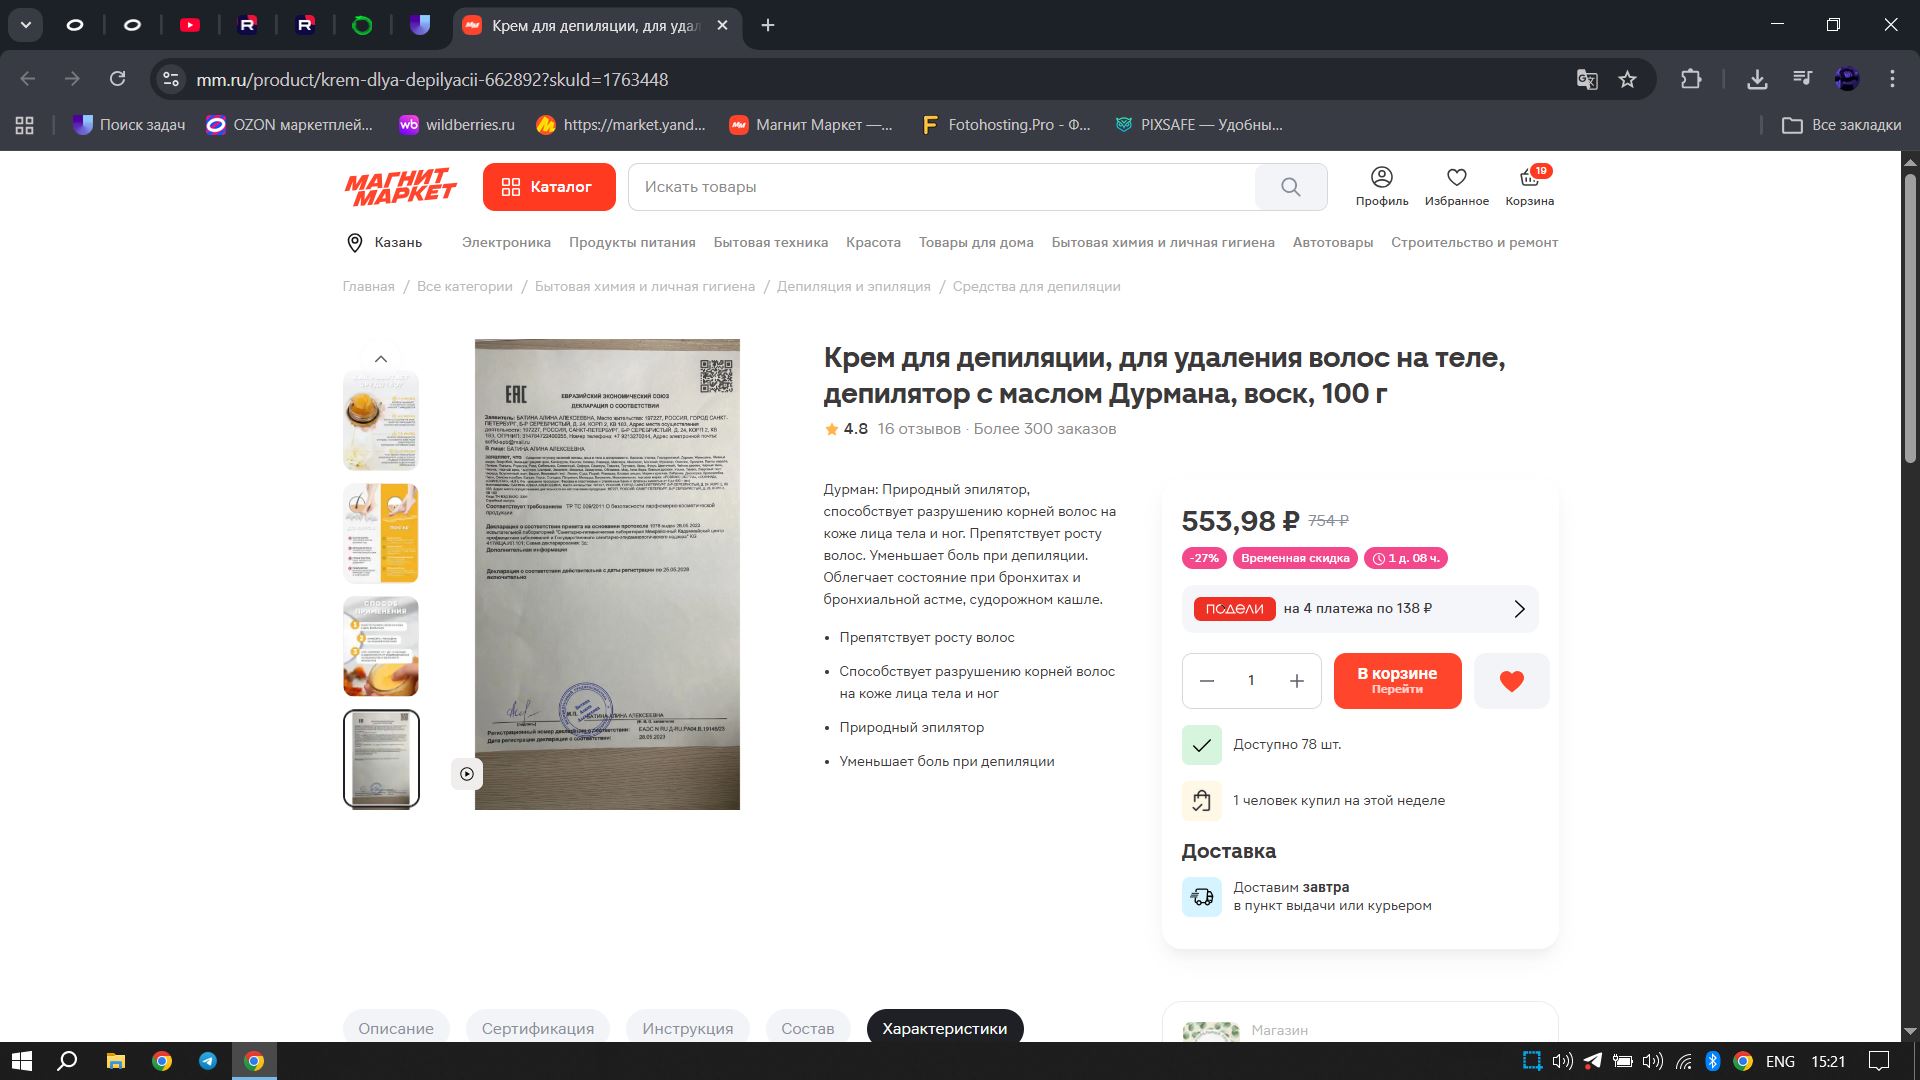The image size is (1920, 1080).
Task: Open the Каталог menu button
Action: click(x=548, y=187)
